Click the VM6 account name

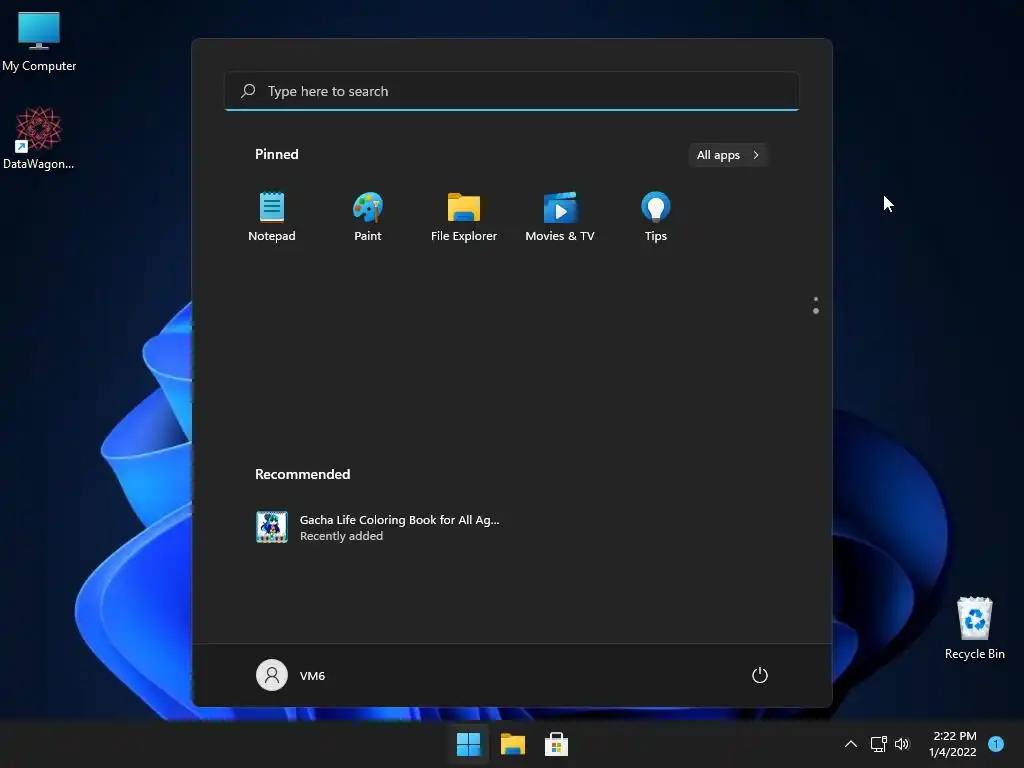312,676
